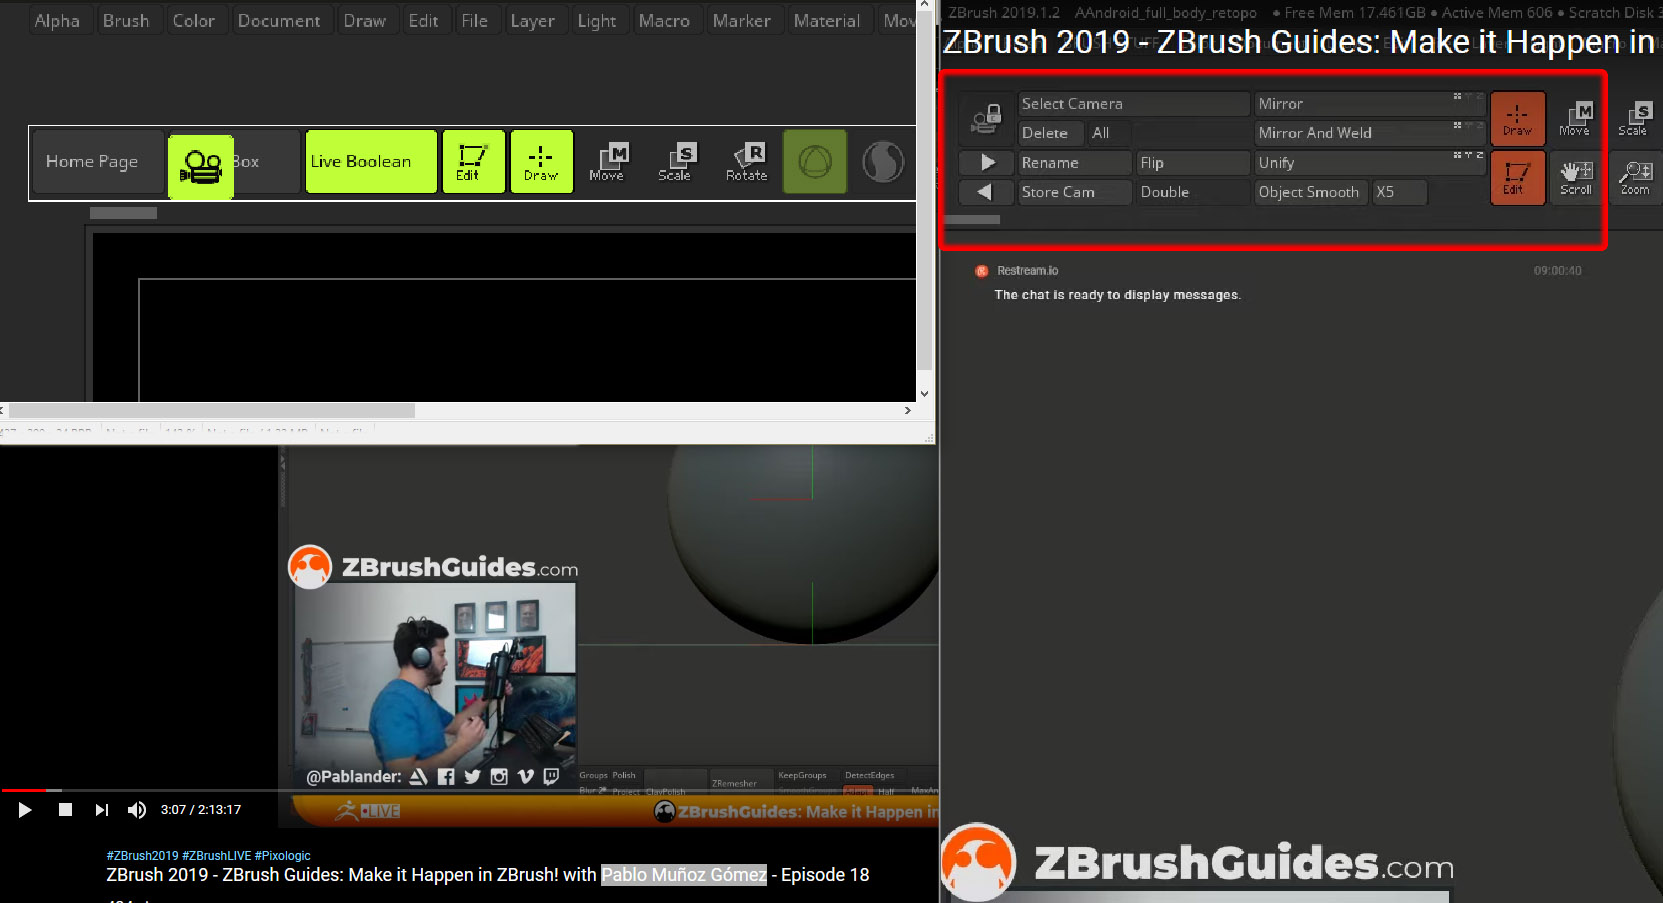This screenshot has height=903, width=1663.
Task: Stop the video playback
Action: [65, 810]
